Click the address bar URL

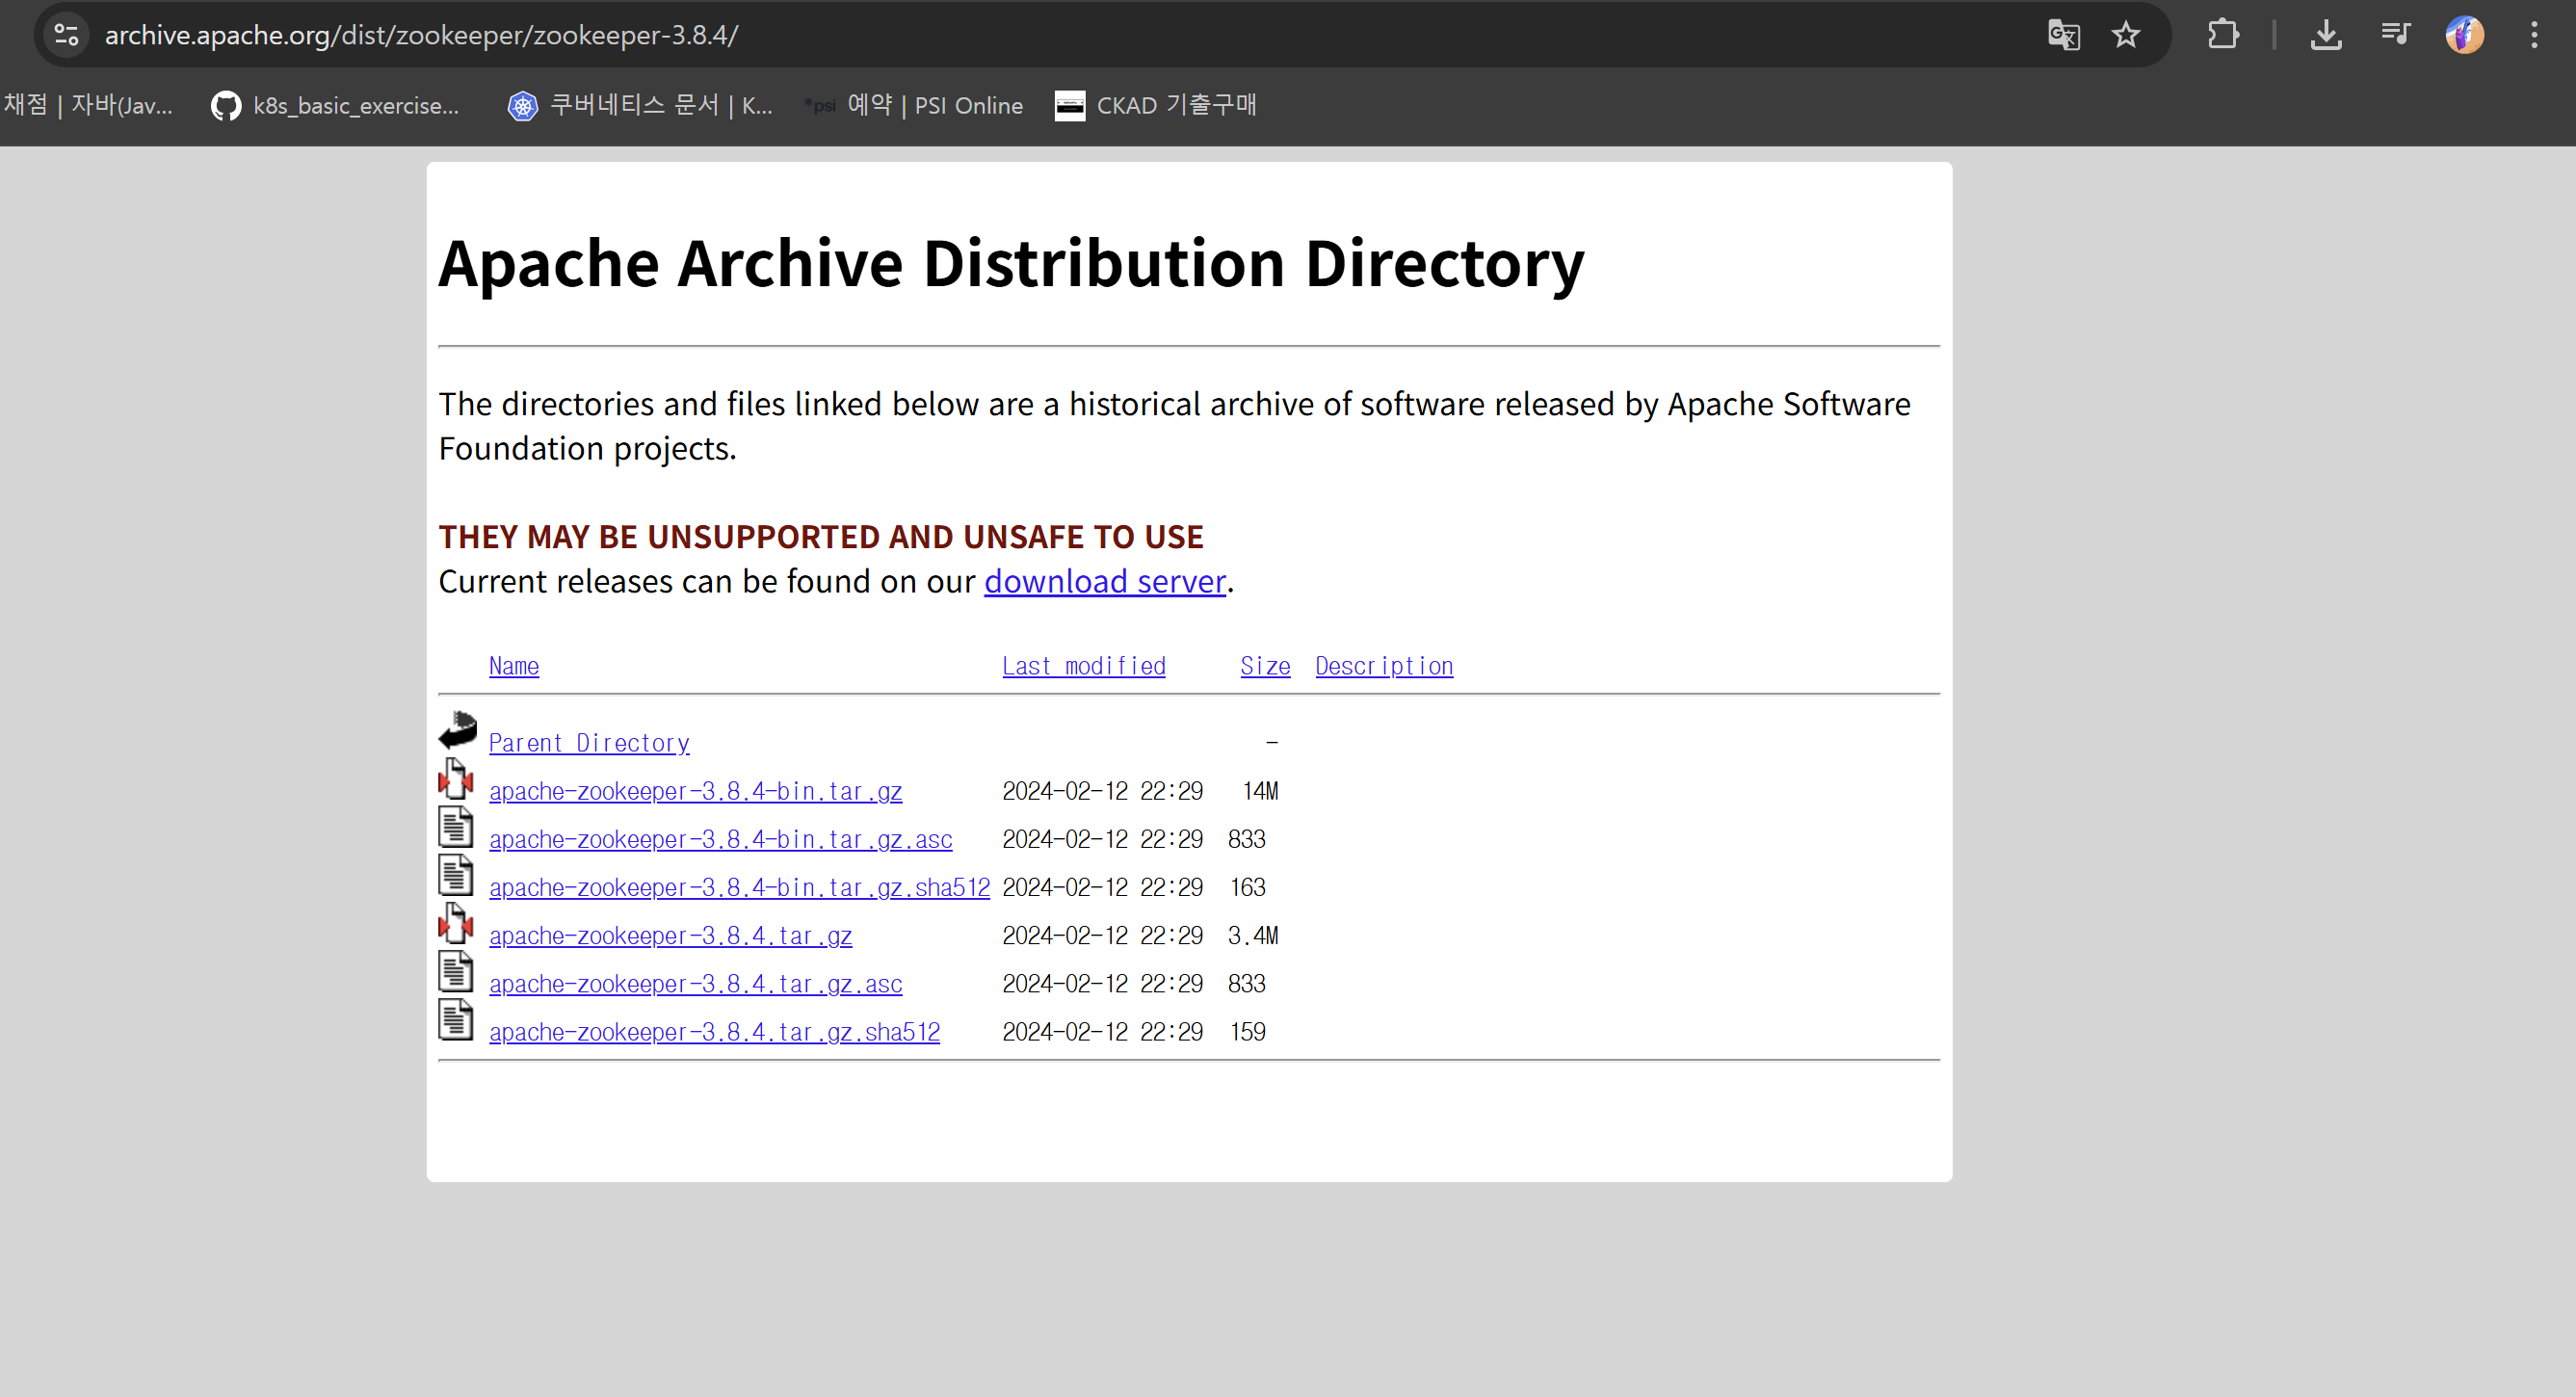point(421,35)
